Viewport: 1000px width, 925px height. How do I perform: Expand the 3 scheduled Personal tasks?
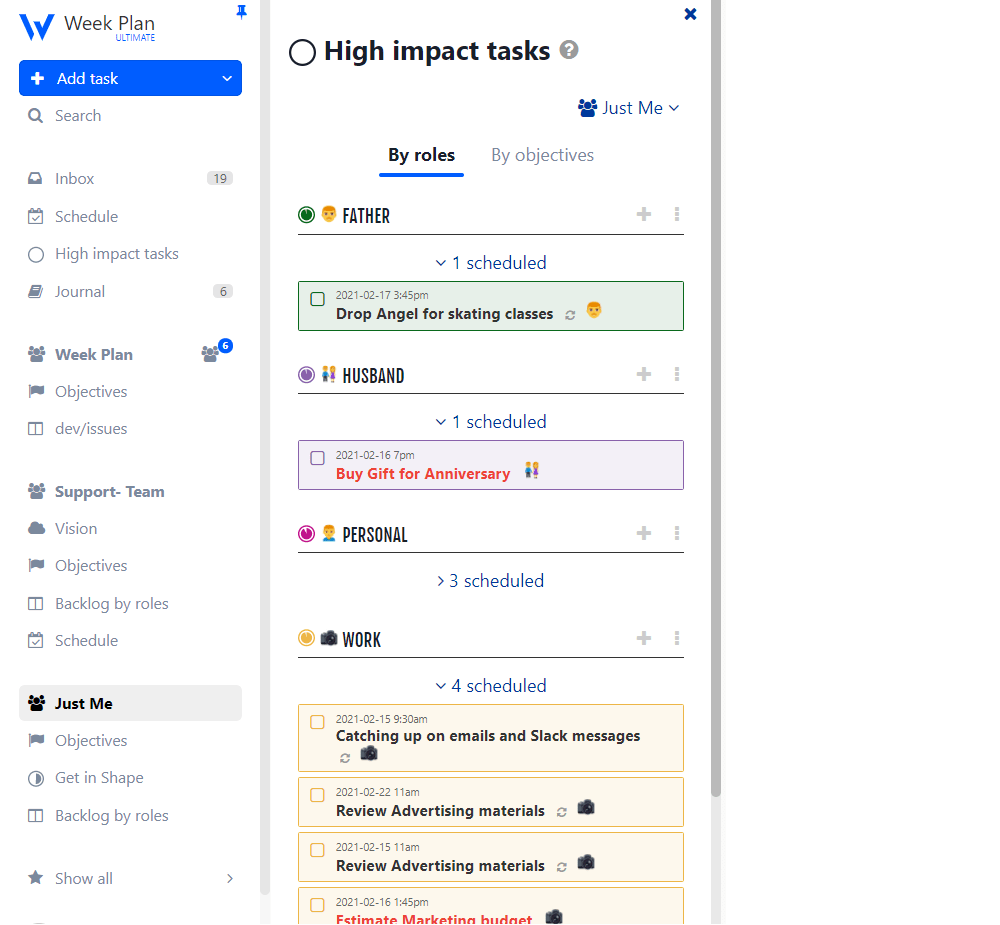491,581
